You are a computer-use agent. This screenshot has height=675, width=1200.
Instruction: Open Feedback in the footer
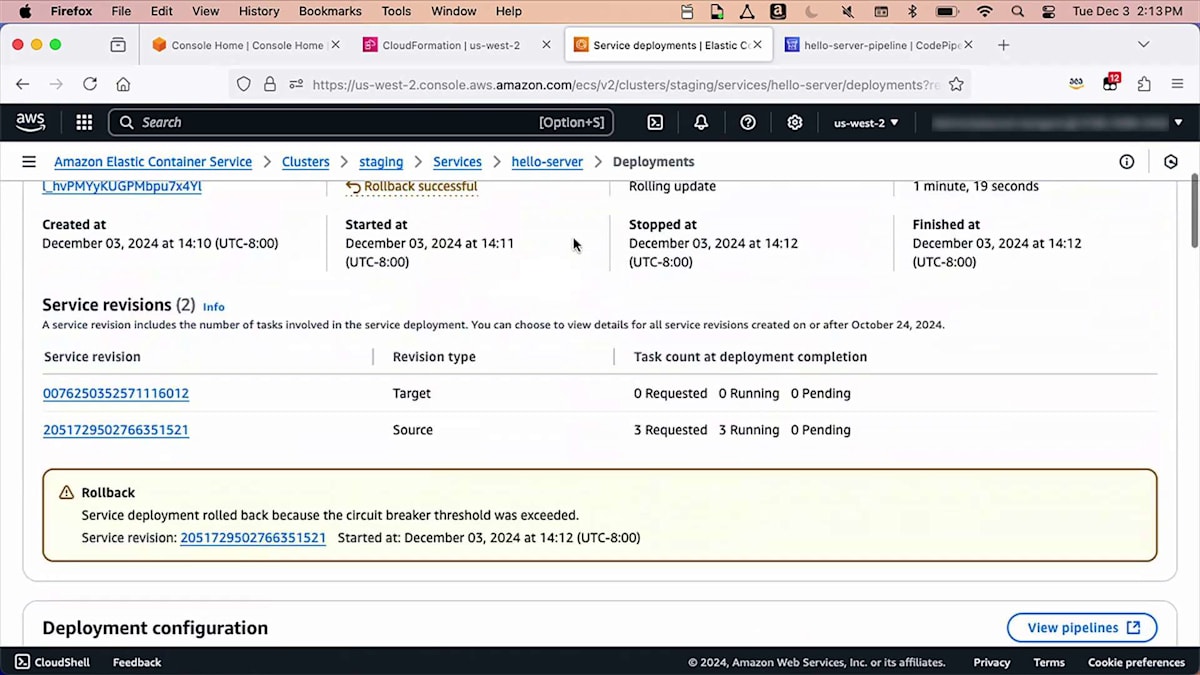point(137,662)
